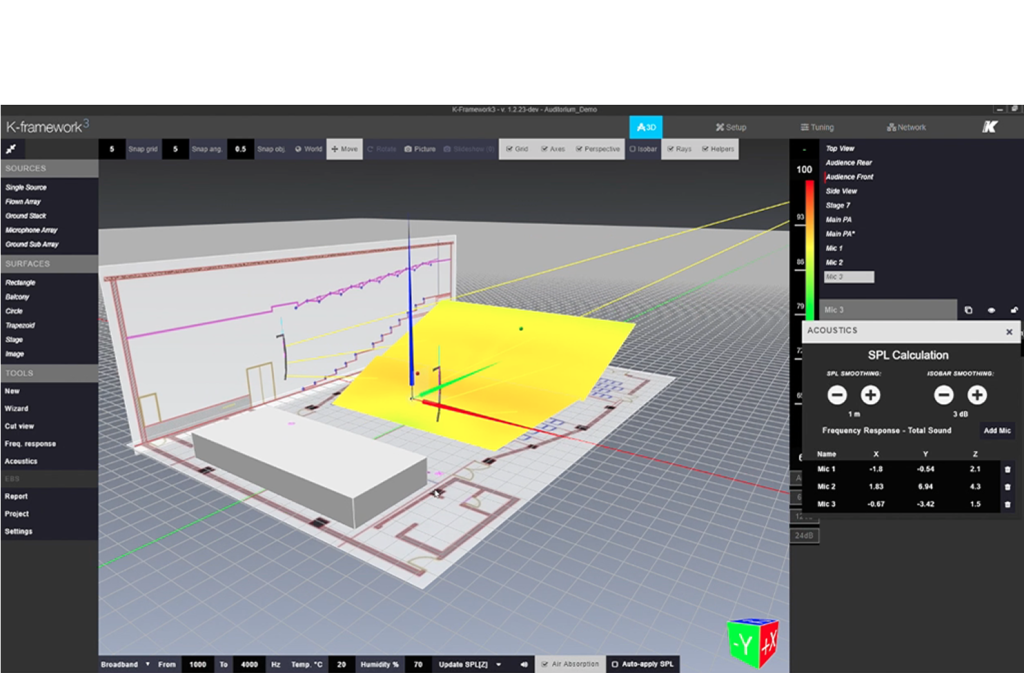1024x673 pixels.
Task: Select Flown Array under Sources
Action: pyautogui.click(x=23, y=202)
